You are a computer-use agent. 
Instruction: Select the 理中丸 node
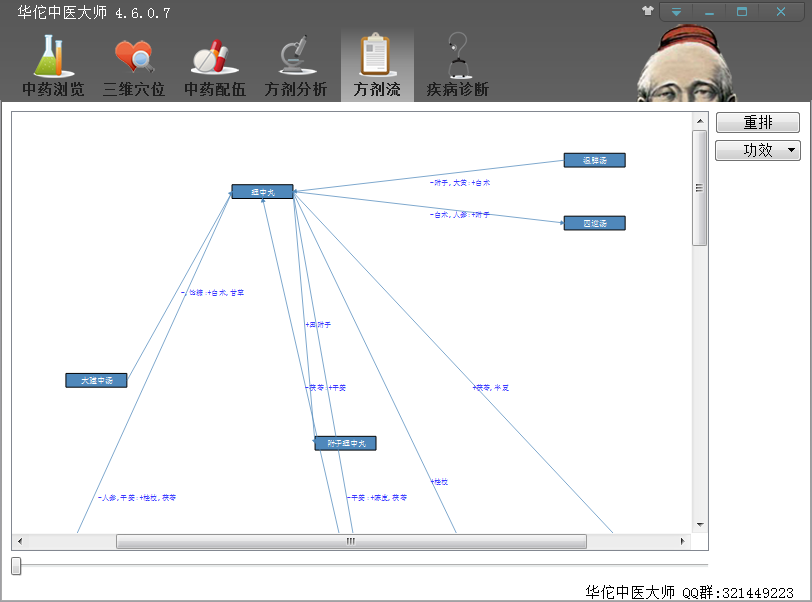coord(262,191)
